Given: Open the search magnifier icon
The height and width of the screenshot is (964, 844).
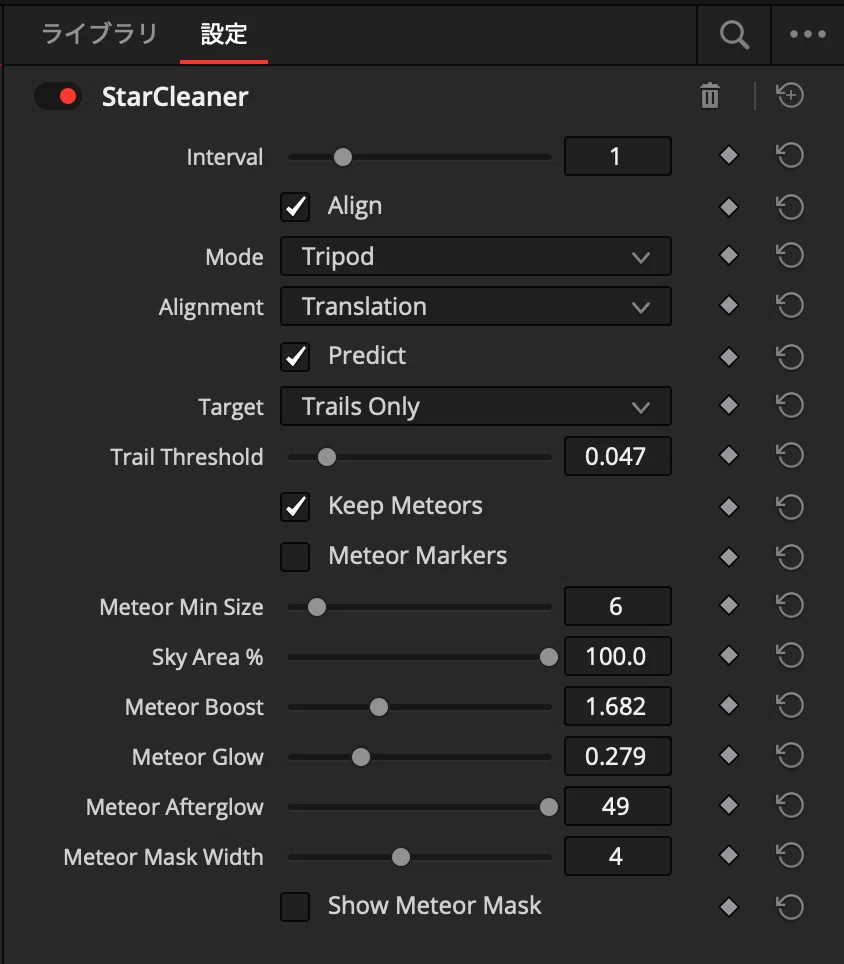Looking at the screenshot, I should click(x=734, y=34).
